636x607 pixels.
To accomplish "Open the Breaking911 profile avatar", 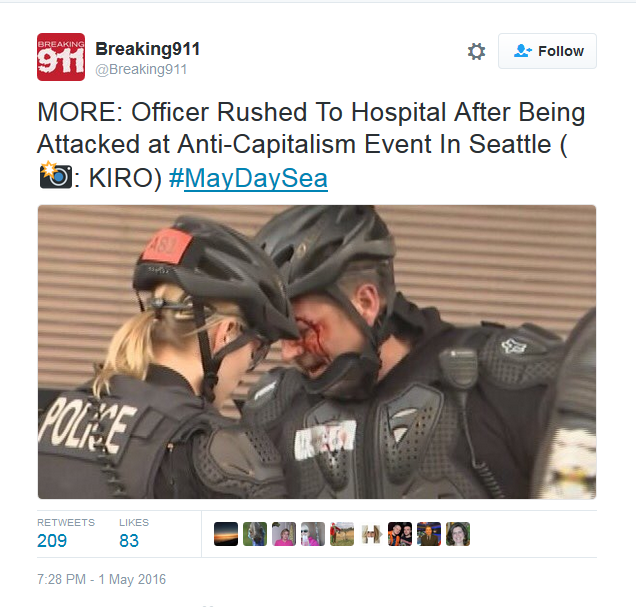I will pos(61,57).
